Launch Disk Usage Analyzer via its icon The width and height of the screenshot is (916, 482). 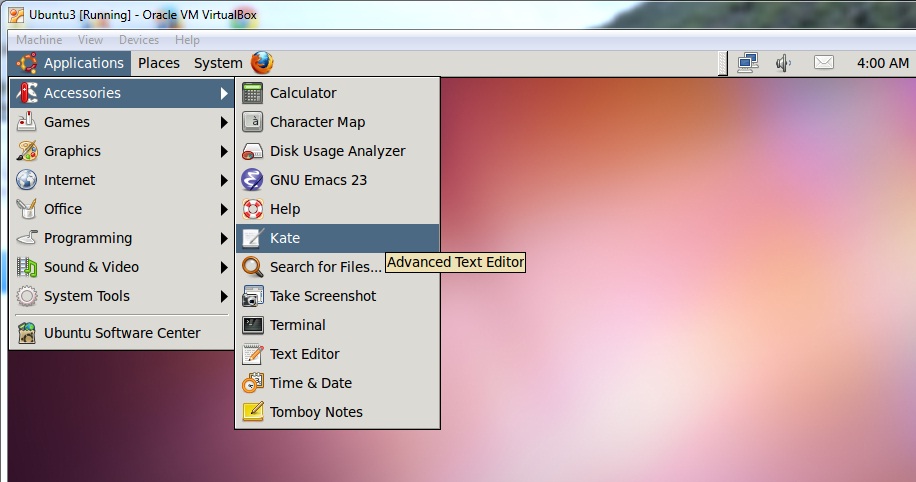point(252,151)
